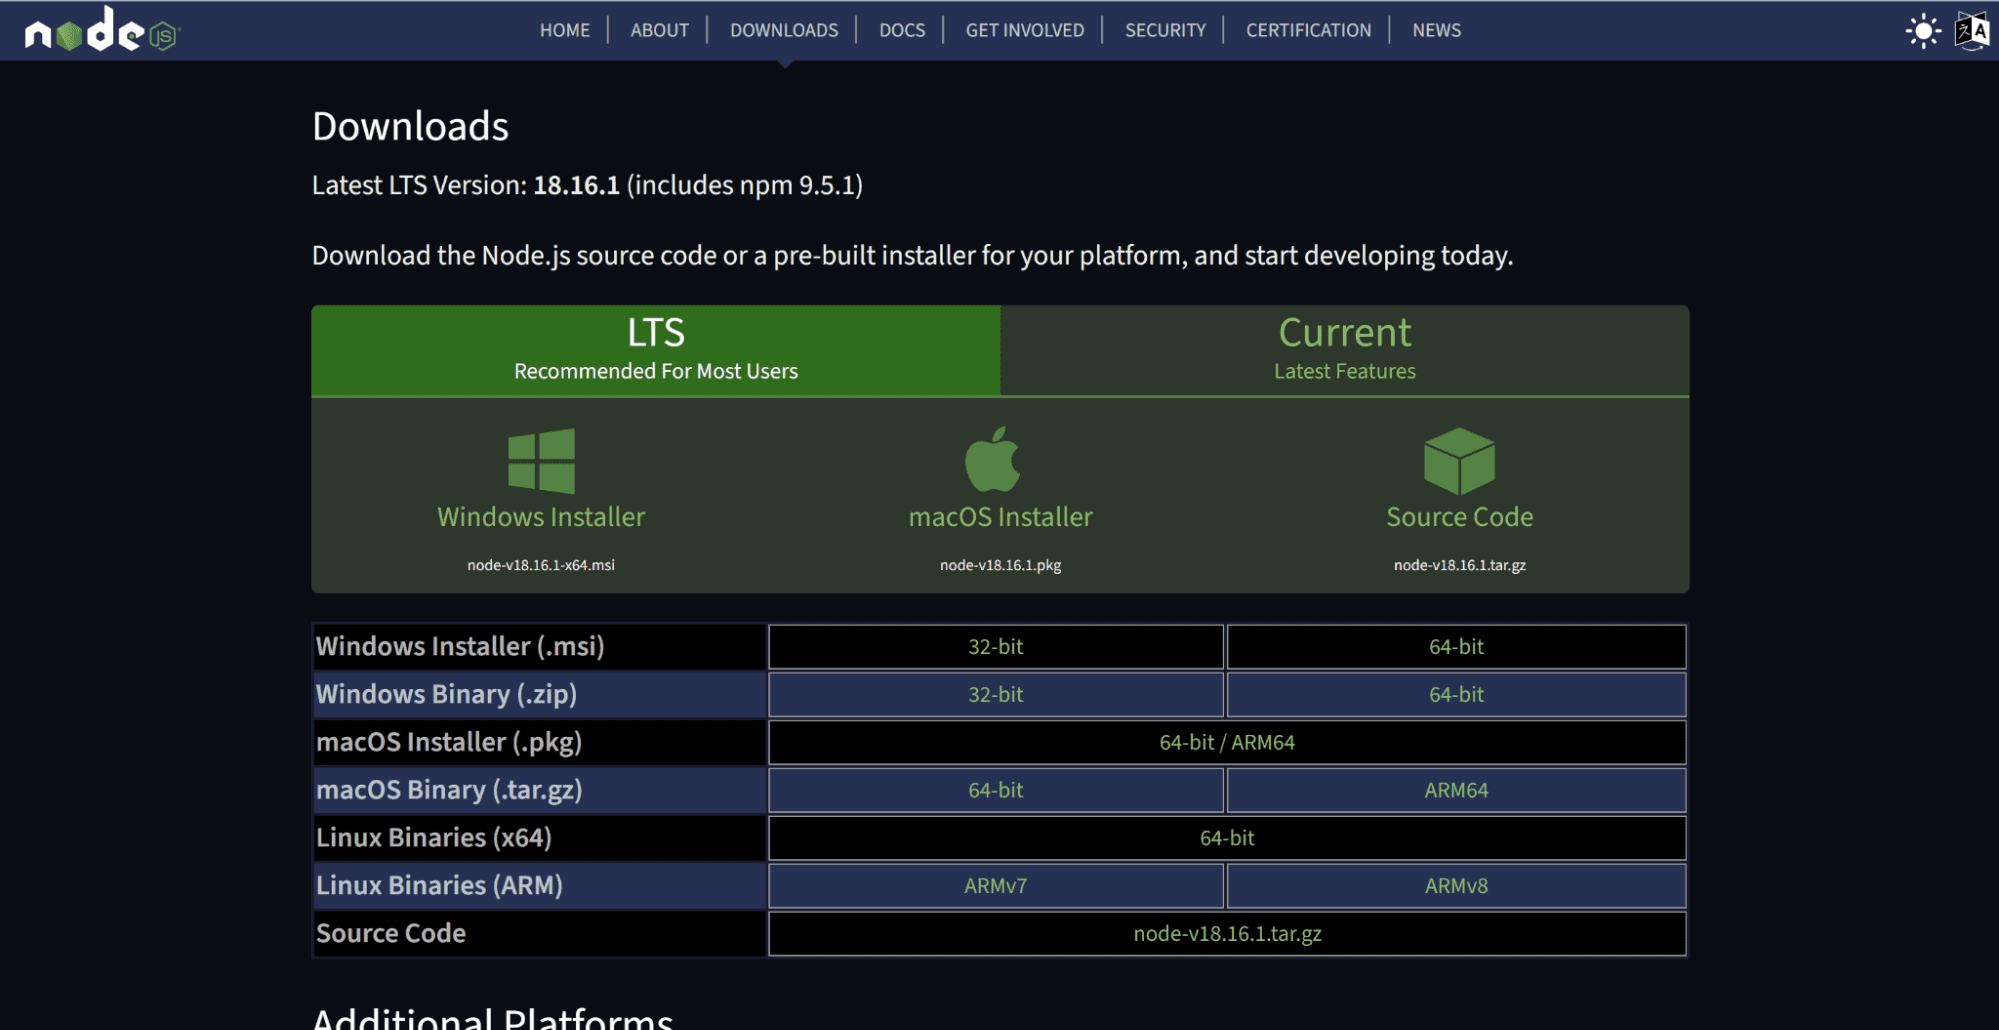Viewport: 1999px width, 1030px height.
Task: Open the DOCS menu item
Action: [x=902, y=30]
